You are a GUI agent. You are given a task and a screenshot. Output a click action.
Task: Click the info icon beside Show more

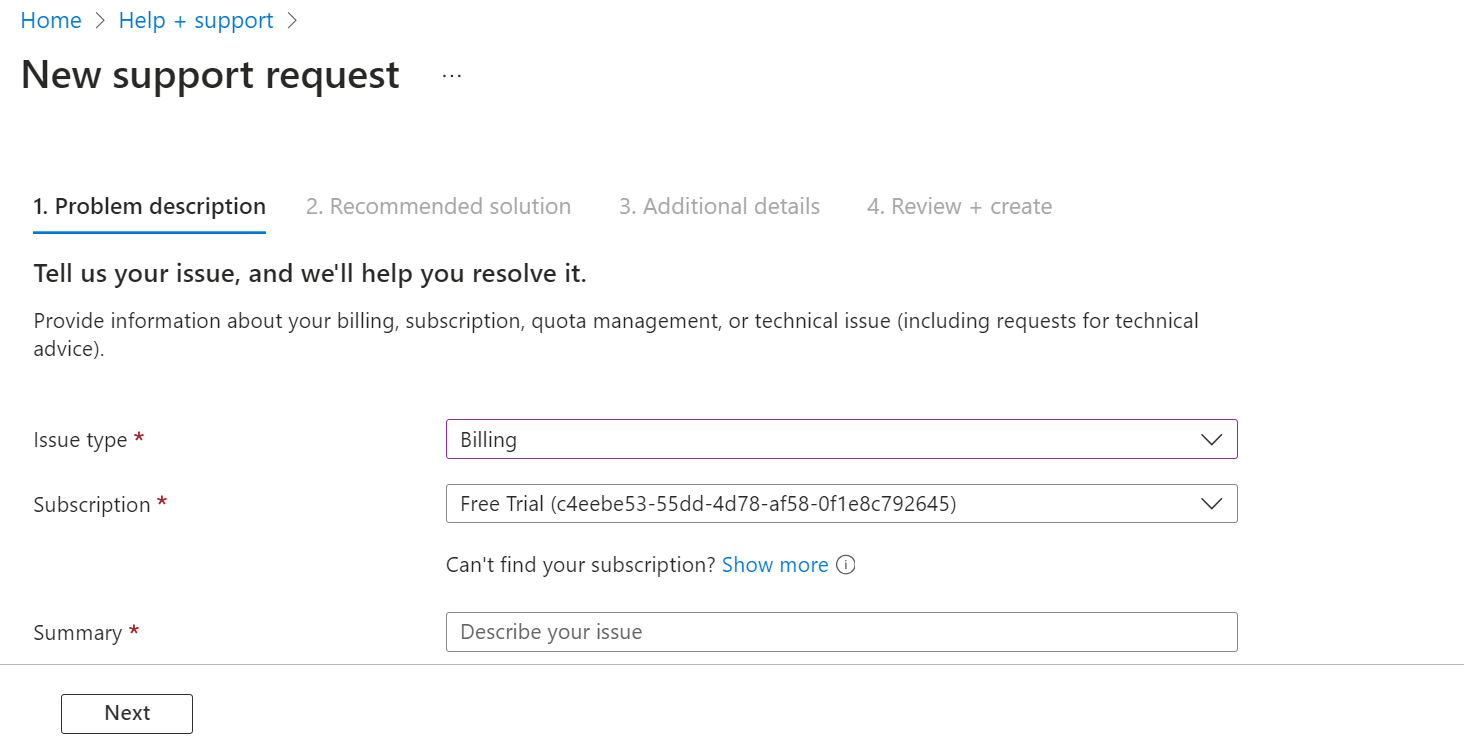846,565
